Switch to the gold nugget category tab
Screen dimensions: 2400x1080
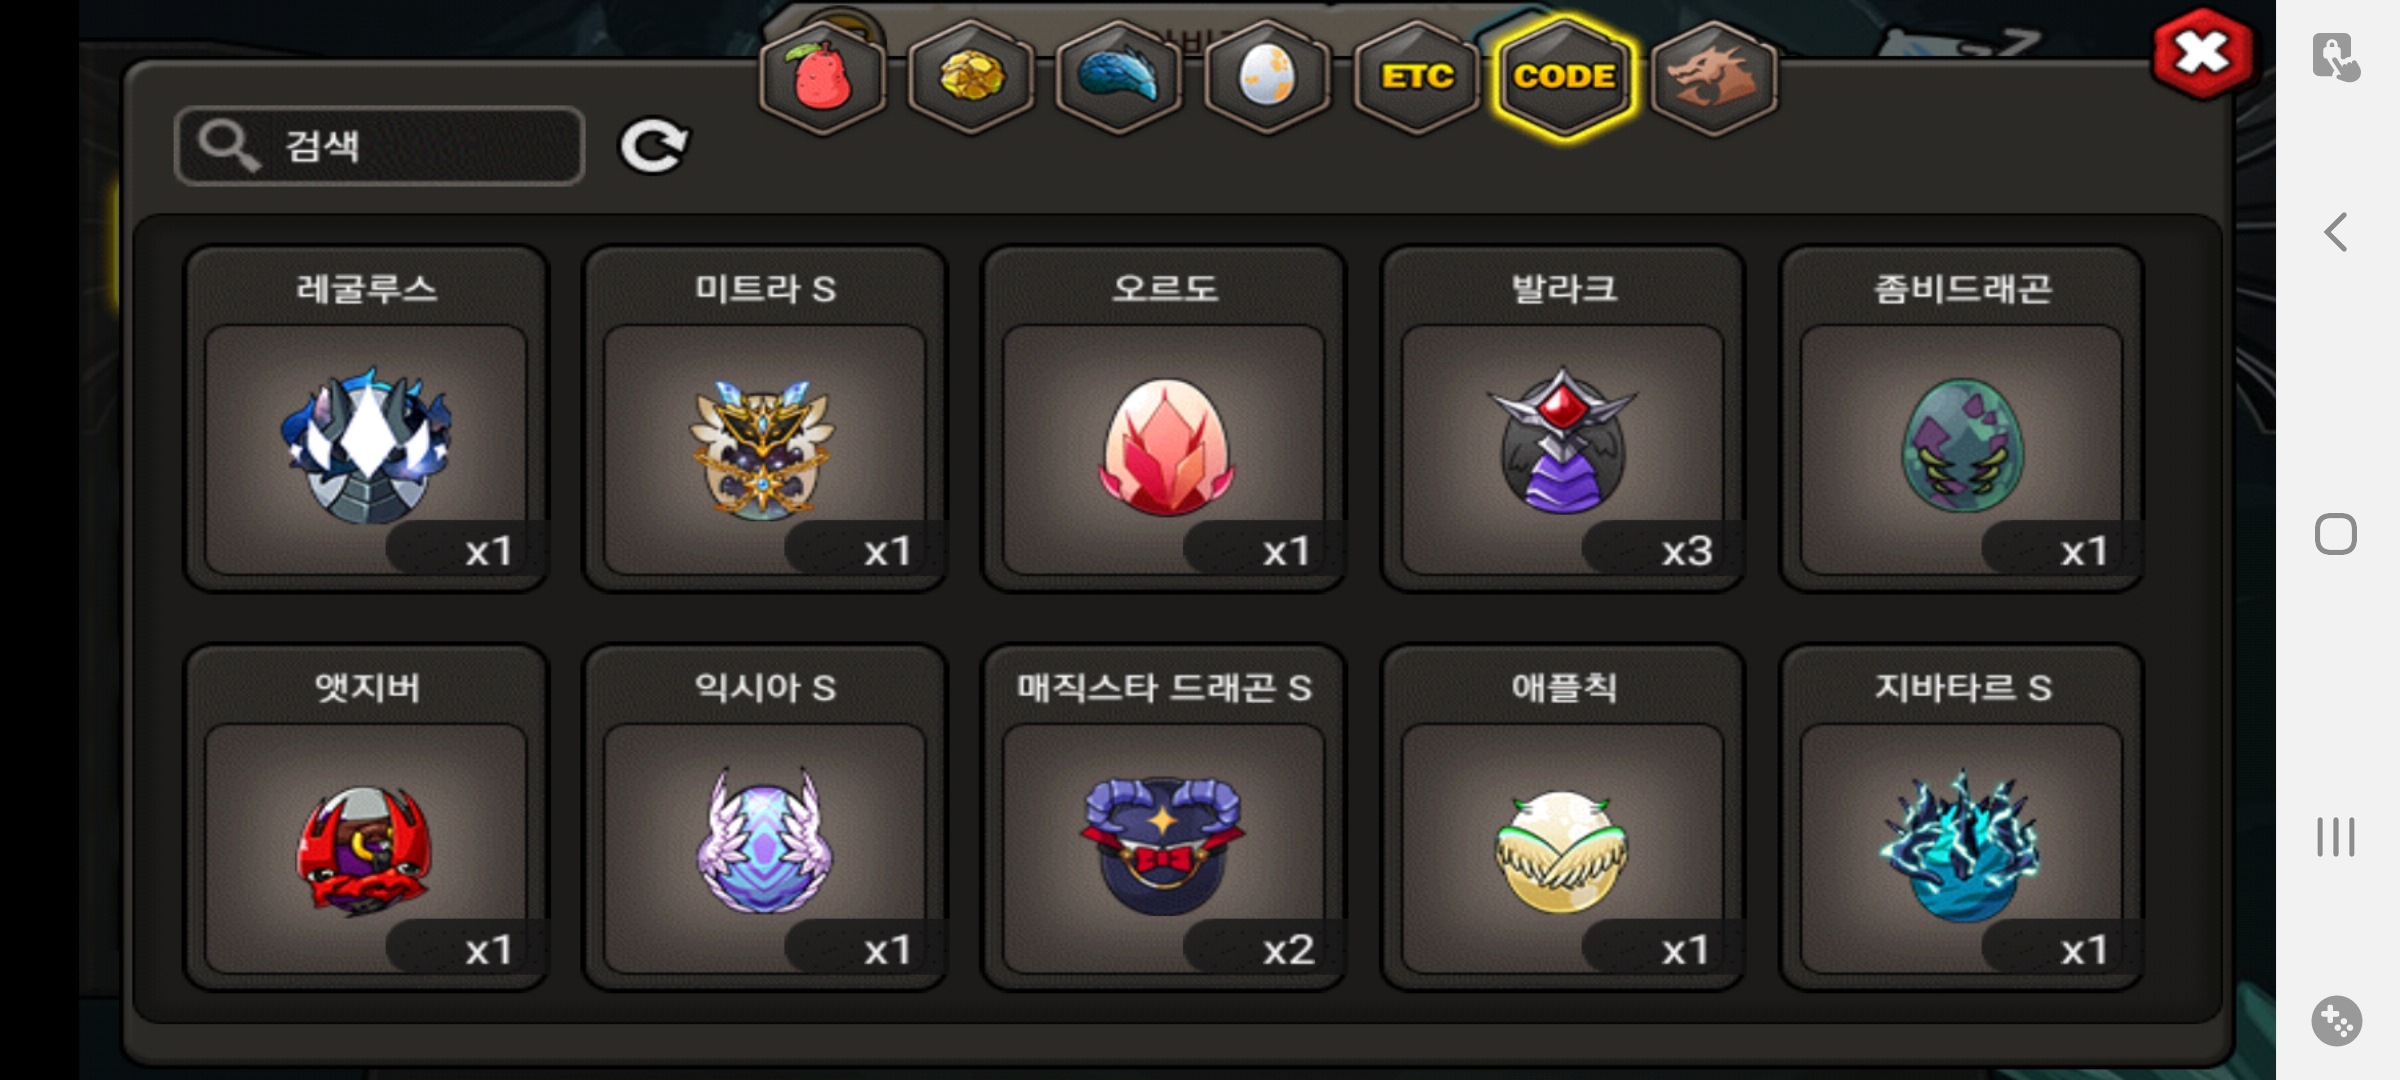pos(970,78)
